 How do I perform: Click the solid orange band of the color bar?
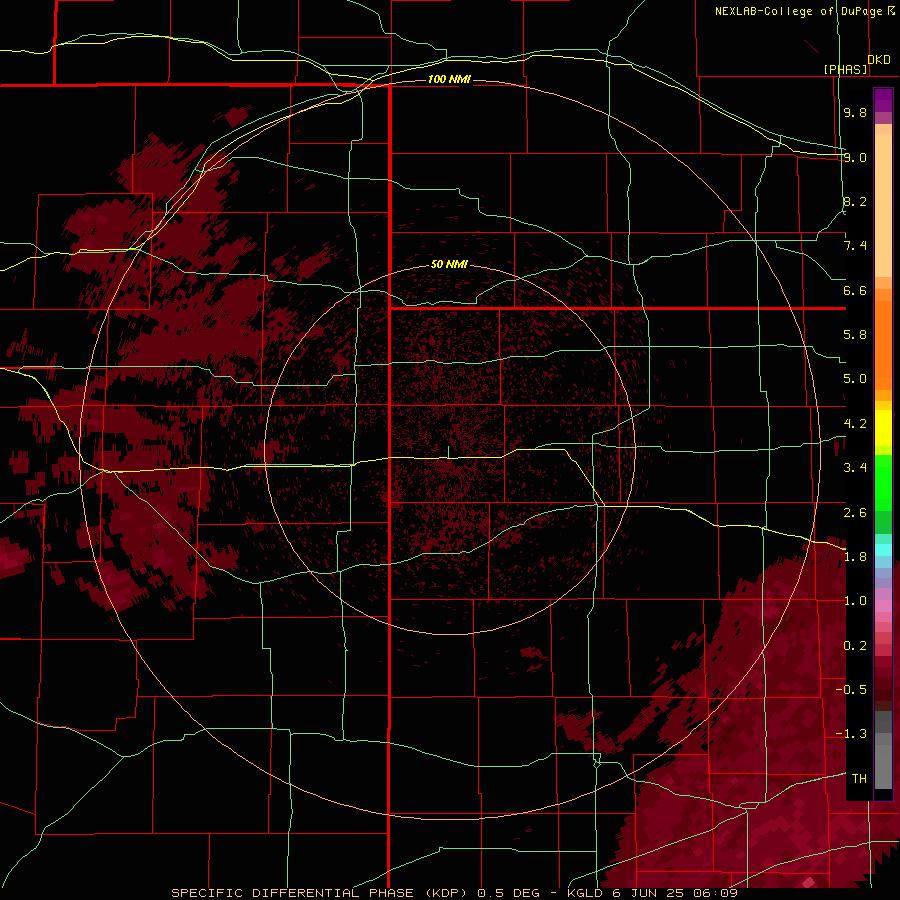point(883,344)
